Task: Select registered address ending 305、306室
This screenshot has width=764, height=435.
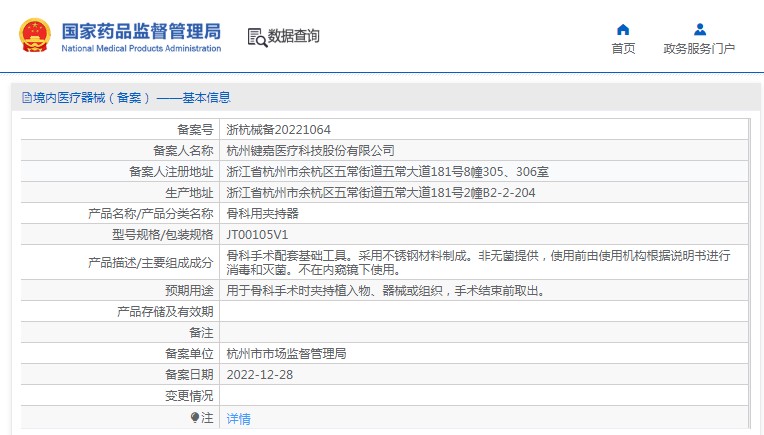Action: pos(387,171)
